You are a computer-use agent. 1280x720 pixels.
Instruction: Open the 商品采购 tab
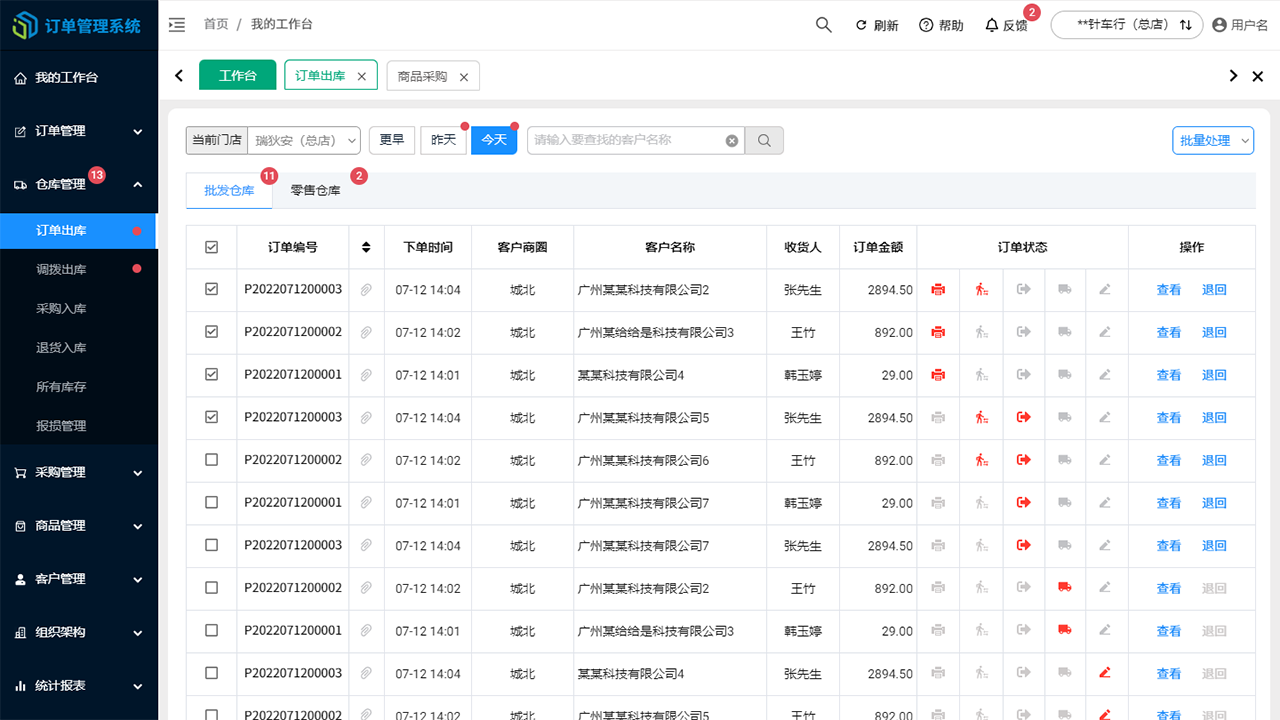coord(424,75)
